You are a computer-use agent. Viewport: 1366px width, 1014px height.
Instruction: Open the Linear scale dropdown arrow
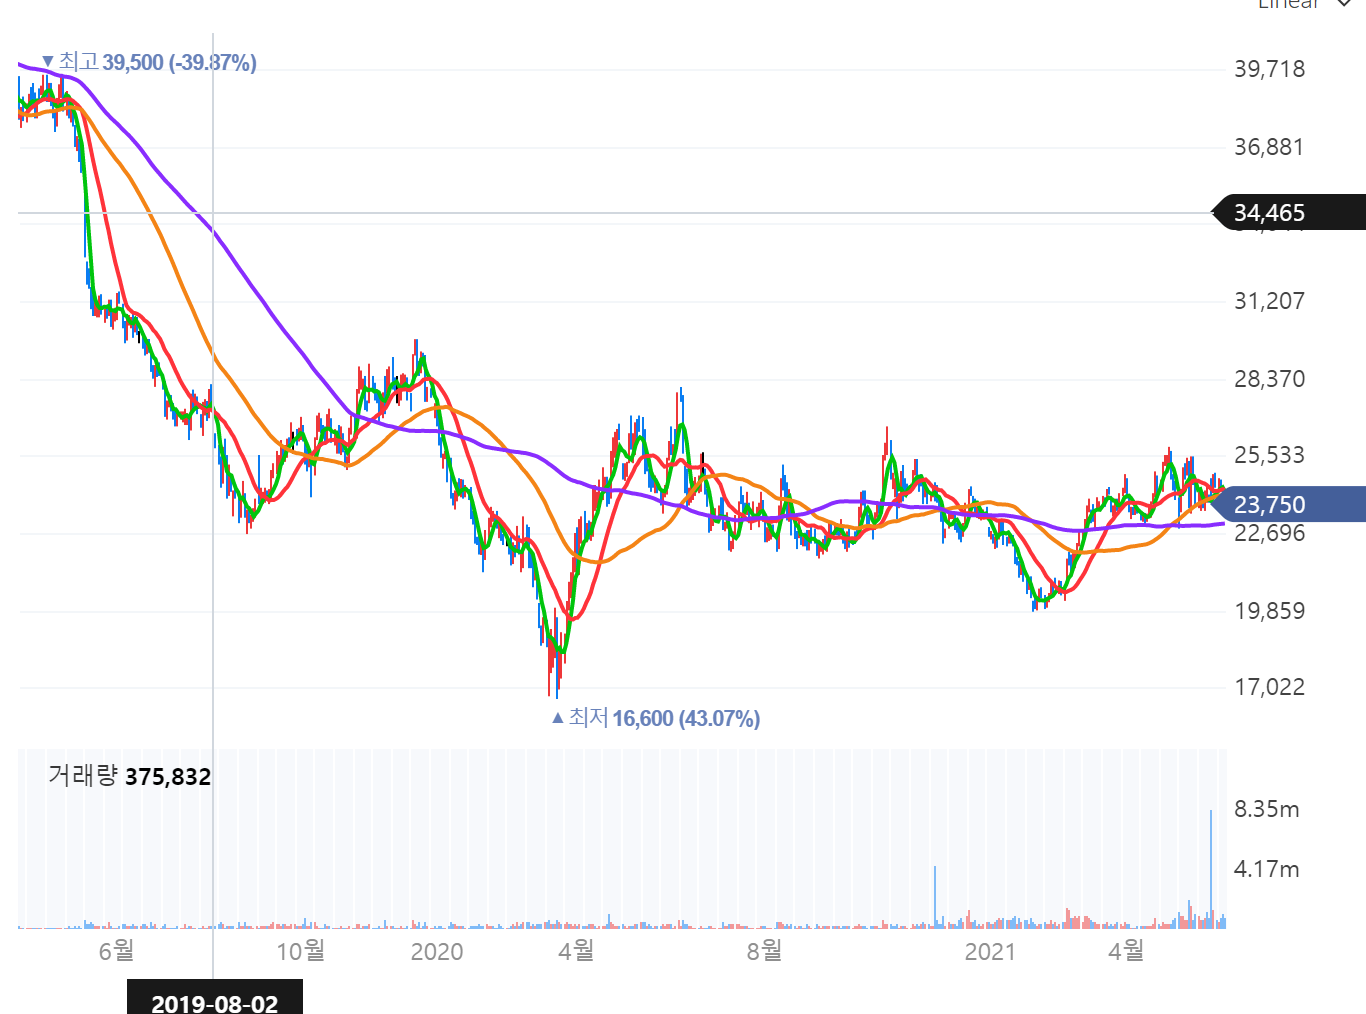[1343, 4]
